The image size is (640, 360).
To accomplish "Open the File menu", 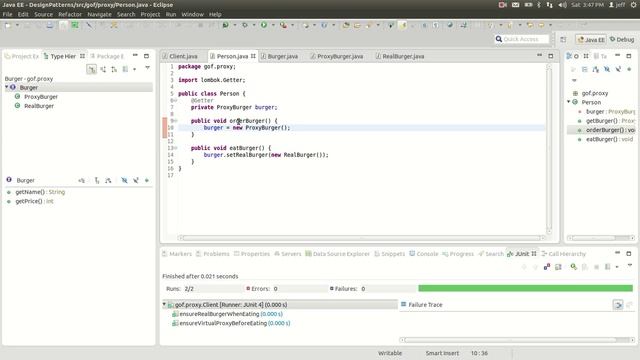I will coord(7,14).
